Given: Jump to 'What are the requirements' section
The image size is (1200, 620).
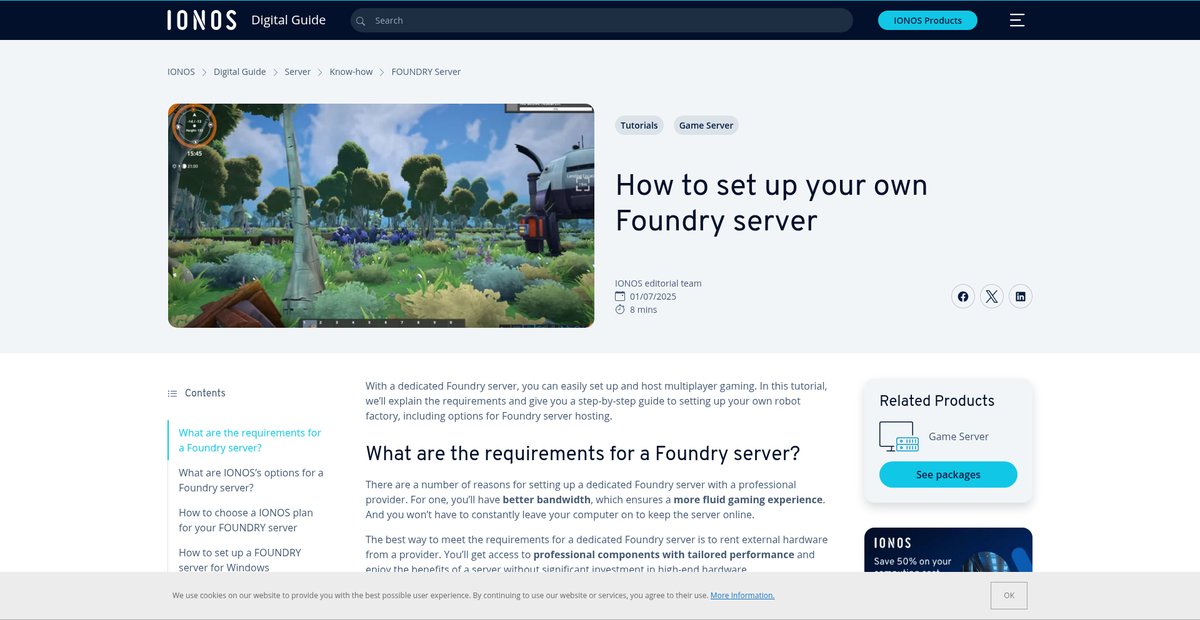Looking at the screenshot, I should pyautogui.click(x=250, y=440).
